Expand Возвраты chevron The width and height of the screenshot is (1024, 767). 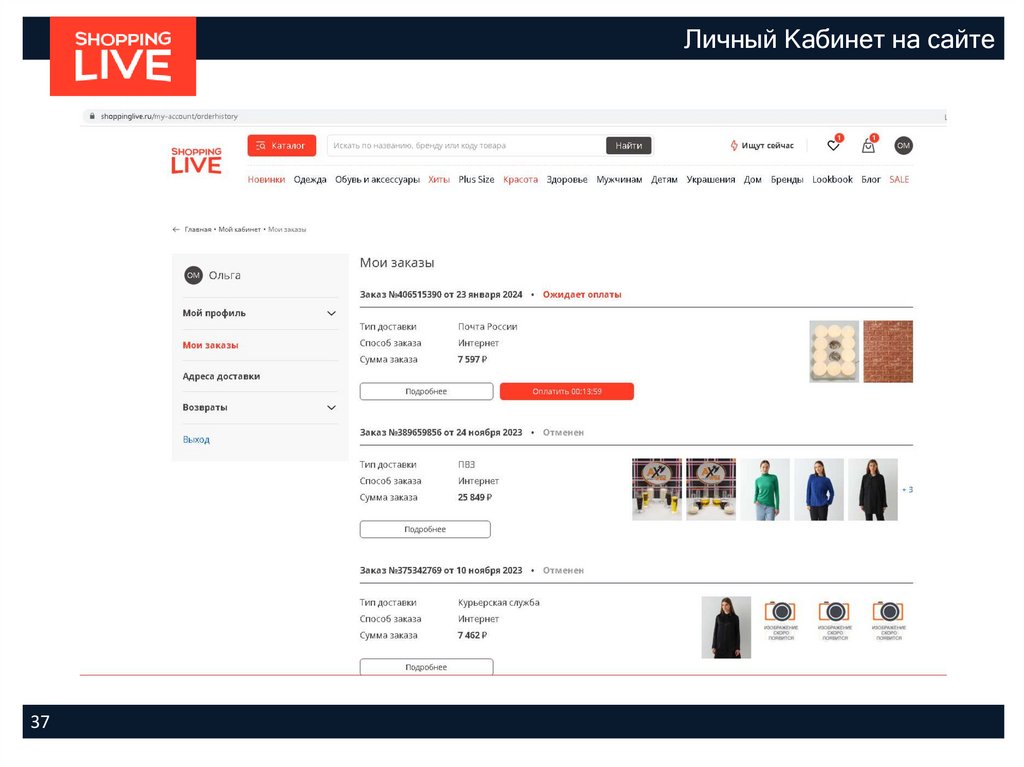click(331, 408)
